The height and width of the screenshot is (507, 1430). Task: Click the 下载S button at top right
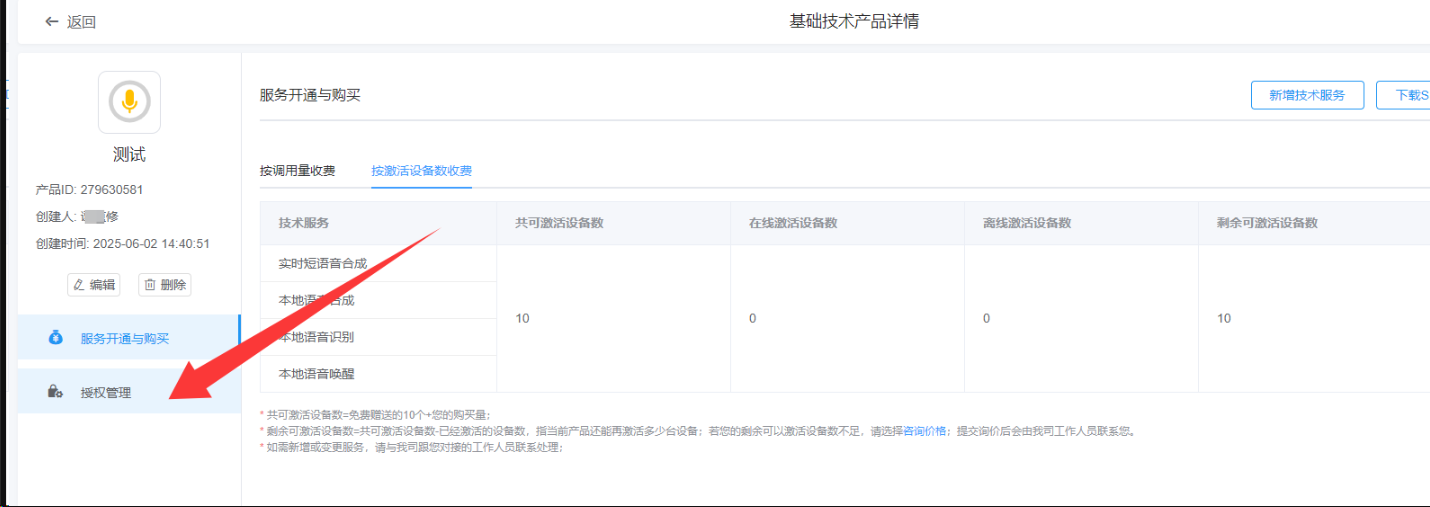pos(1403,95)
